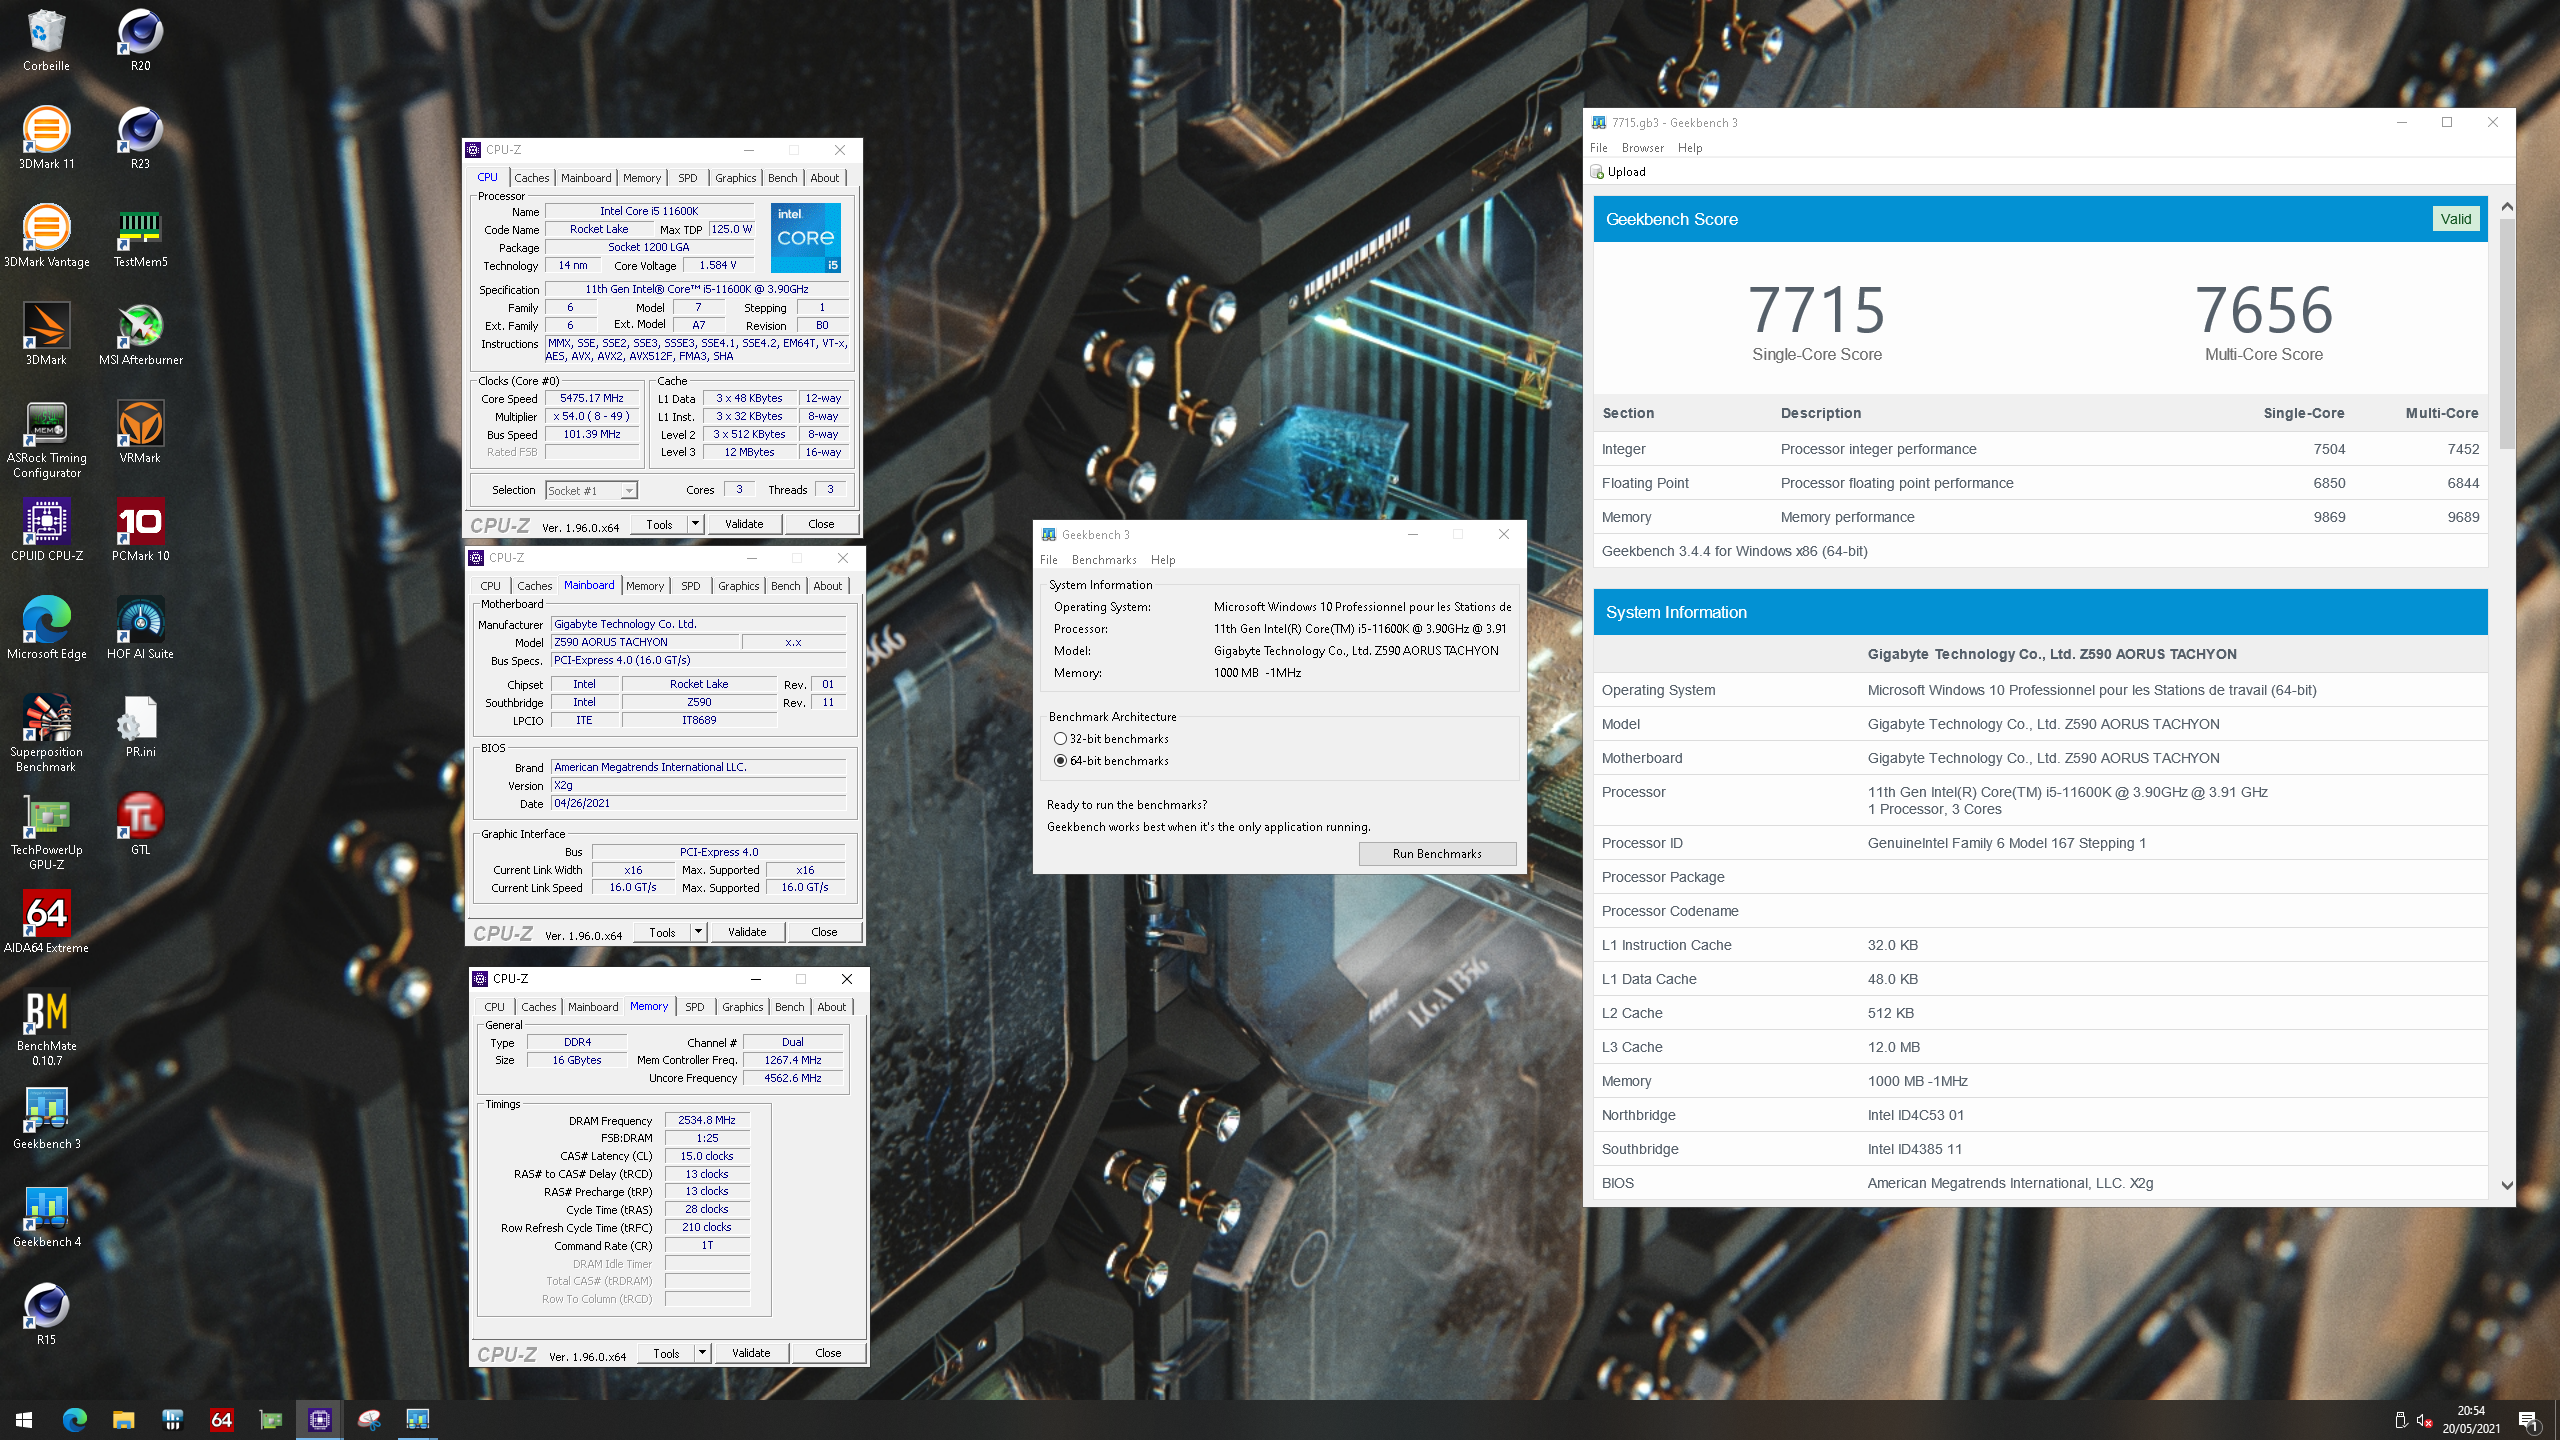
Task: Click Validate in top CPU-Z window
Action: (x=744, y=524)
